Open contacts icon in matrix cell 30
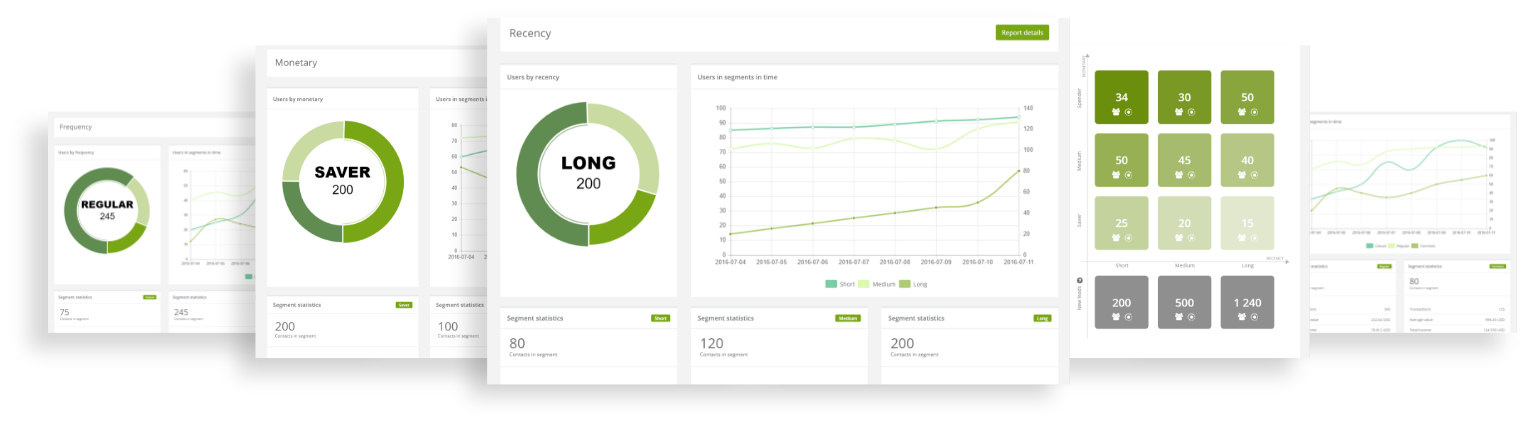 (x=1179, y=113)
